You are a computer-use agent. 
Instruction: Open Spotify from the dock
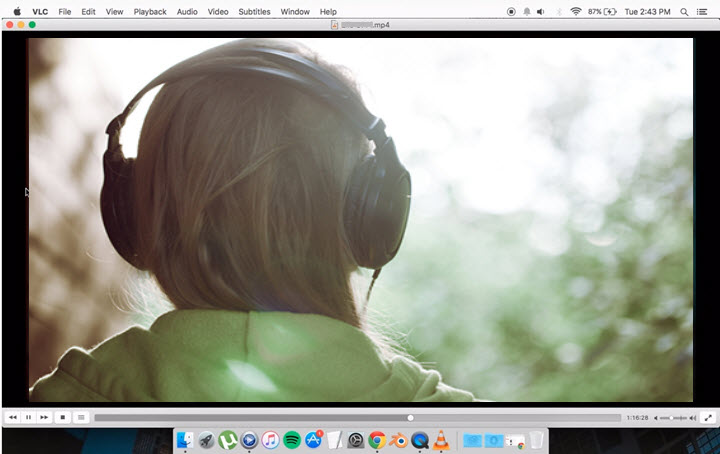pyautogui.click(x=292, y=440)
